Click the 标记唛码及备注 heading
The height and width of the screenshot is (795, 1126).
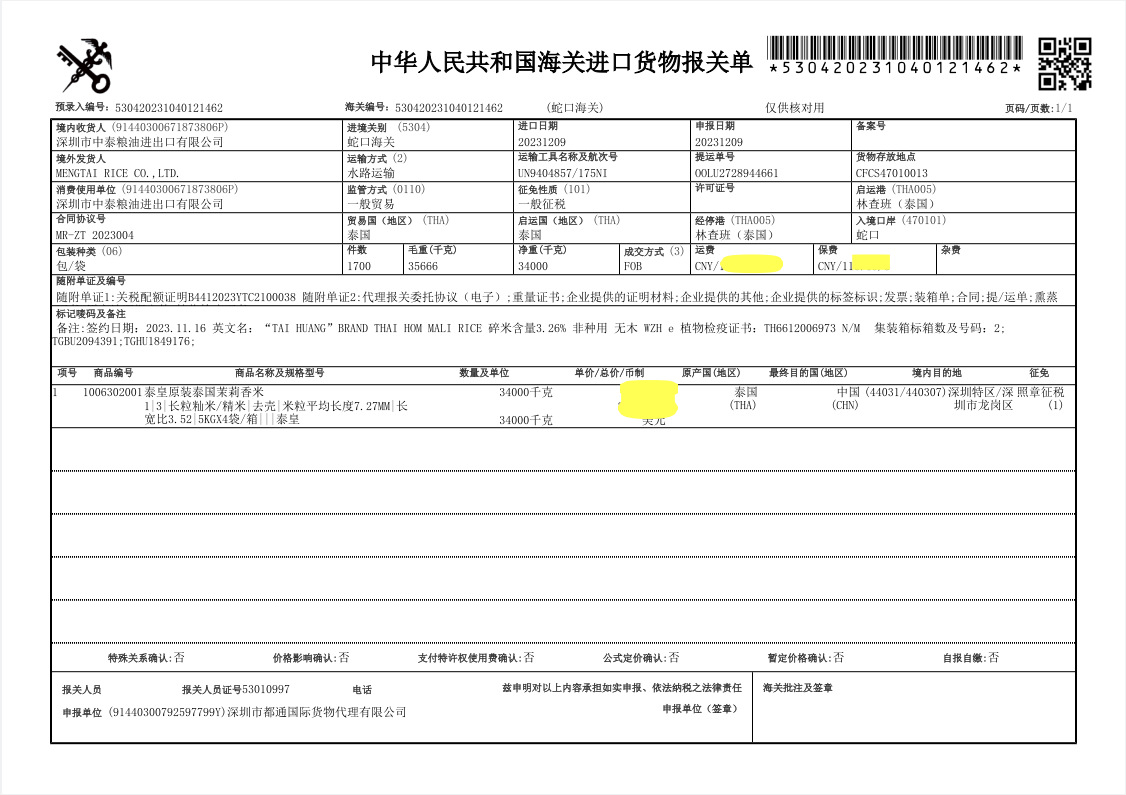point(90,314)
